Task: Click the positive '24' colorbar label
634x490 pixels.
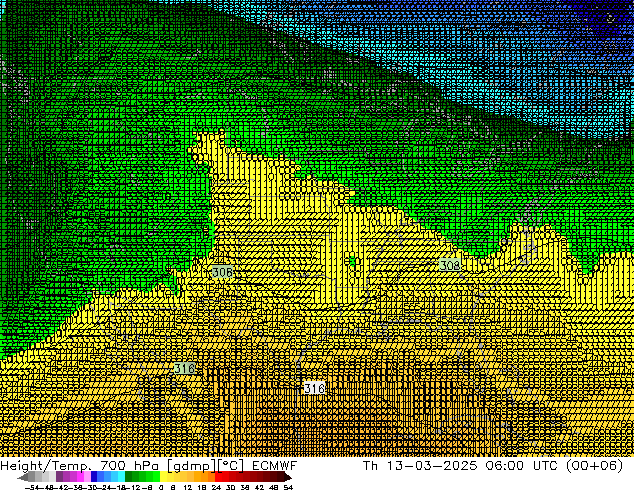Action: (x=216, y=487)
